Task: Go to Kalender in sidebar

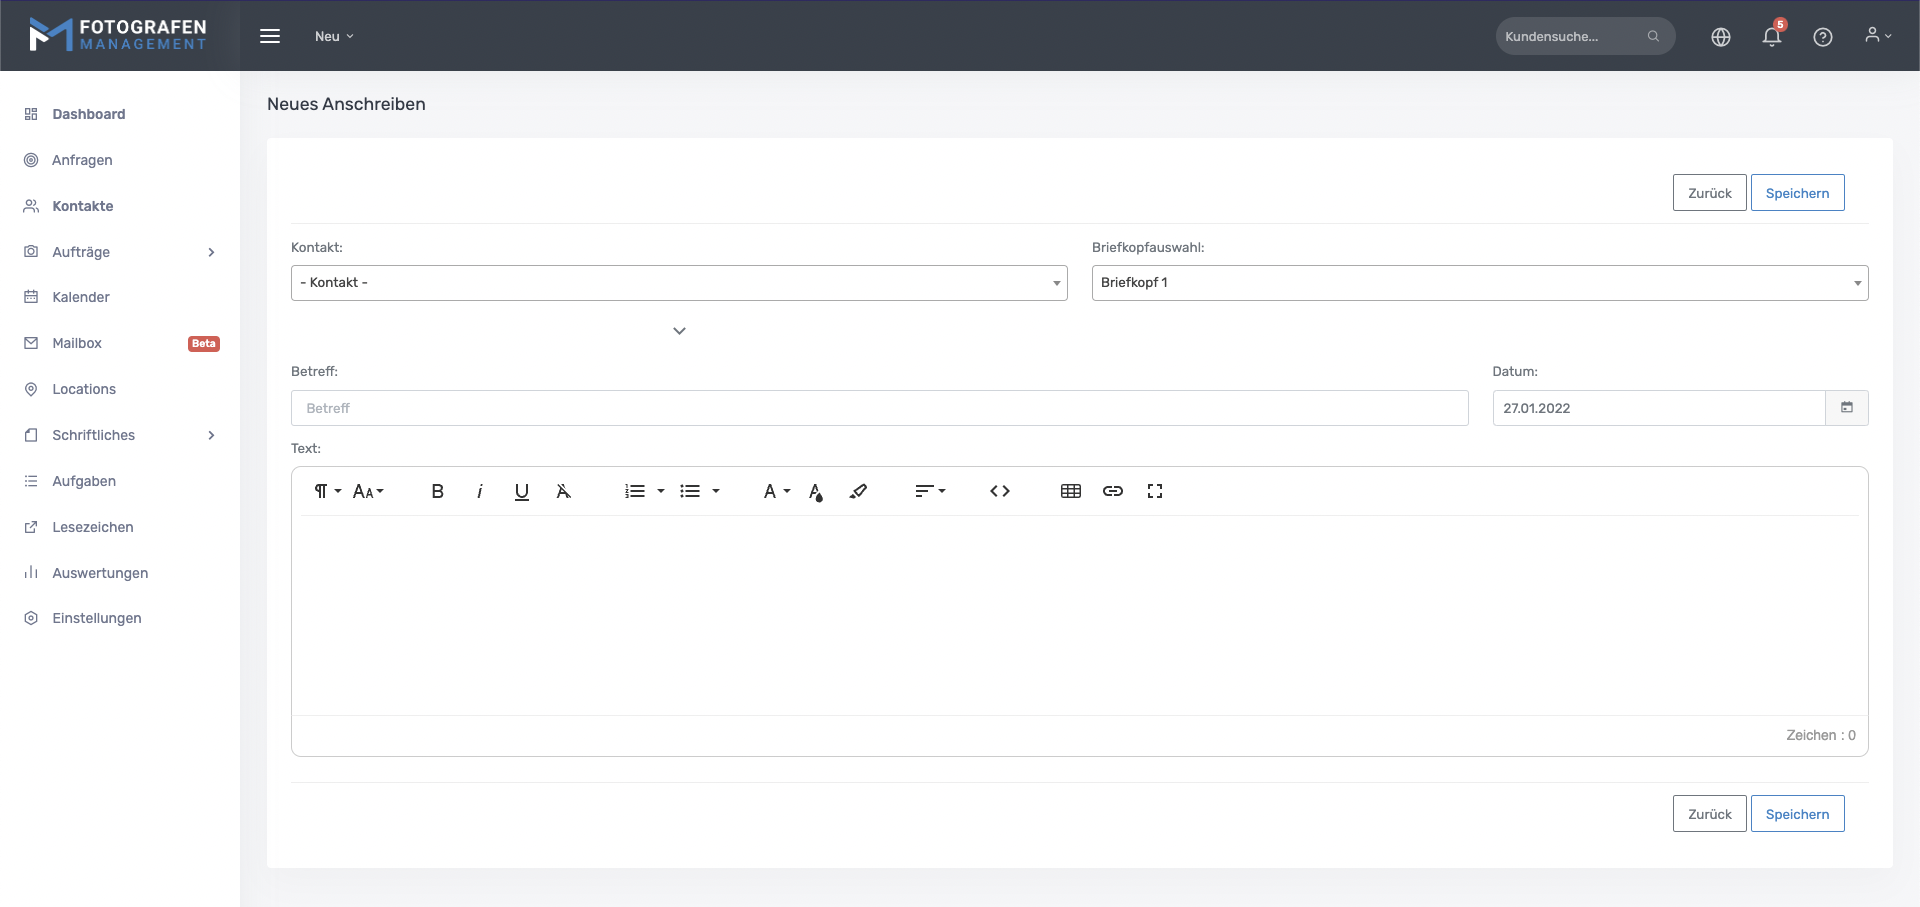Action: pyautogui.click(x=81, y=297)
